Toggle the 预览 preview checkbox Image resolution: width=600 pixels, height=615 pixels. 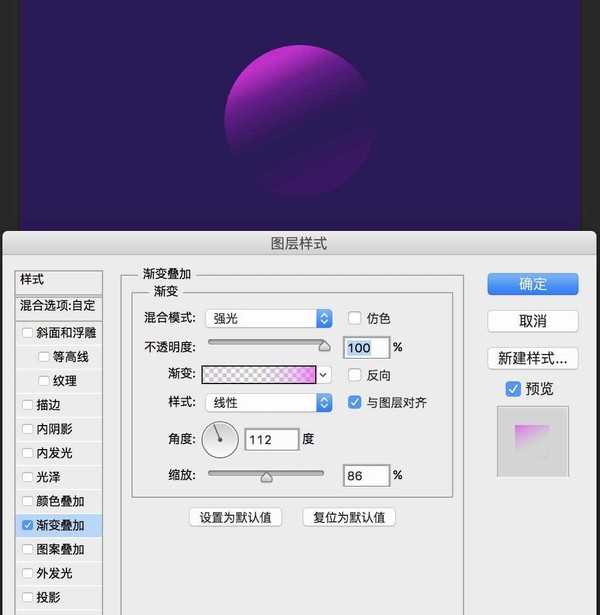(513, 388)
